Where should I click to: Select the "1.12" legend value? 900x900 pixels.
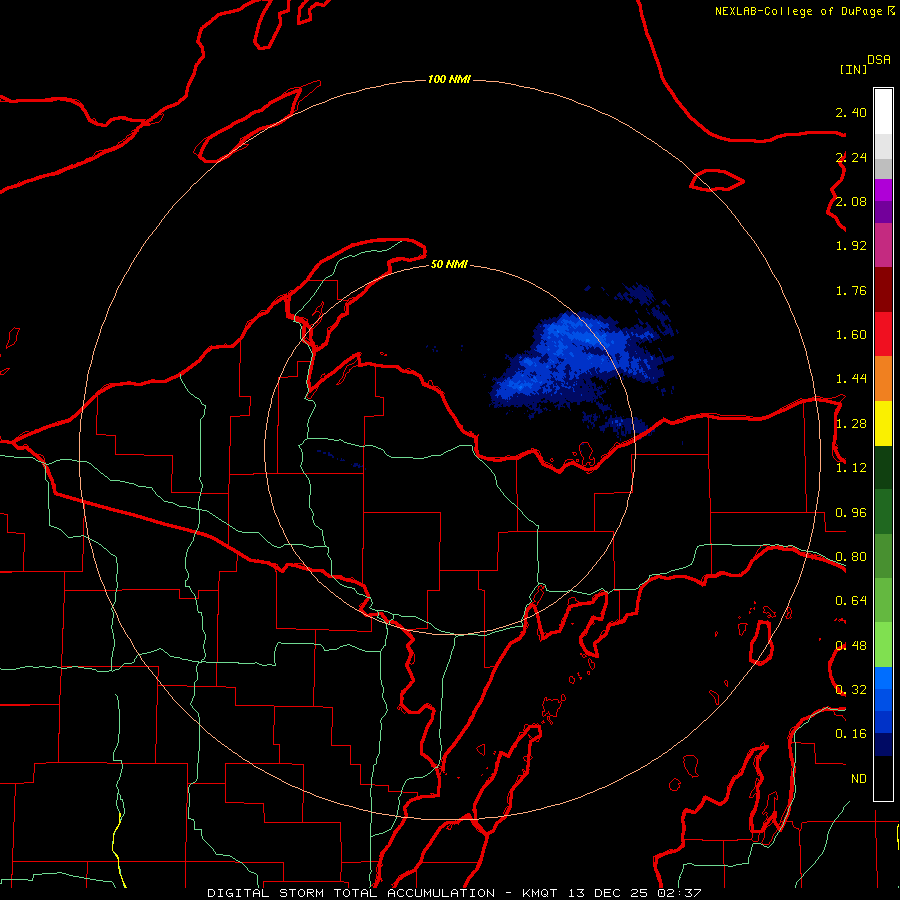[x=851, y=468]
